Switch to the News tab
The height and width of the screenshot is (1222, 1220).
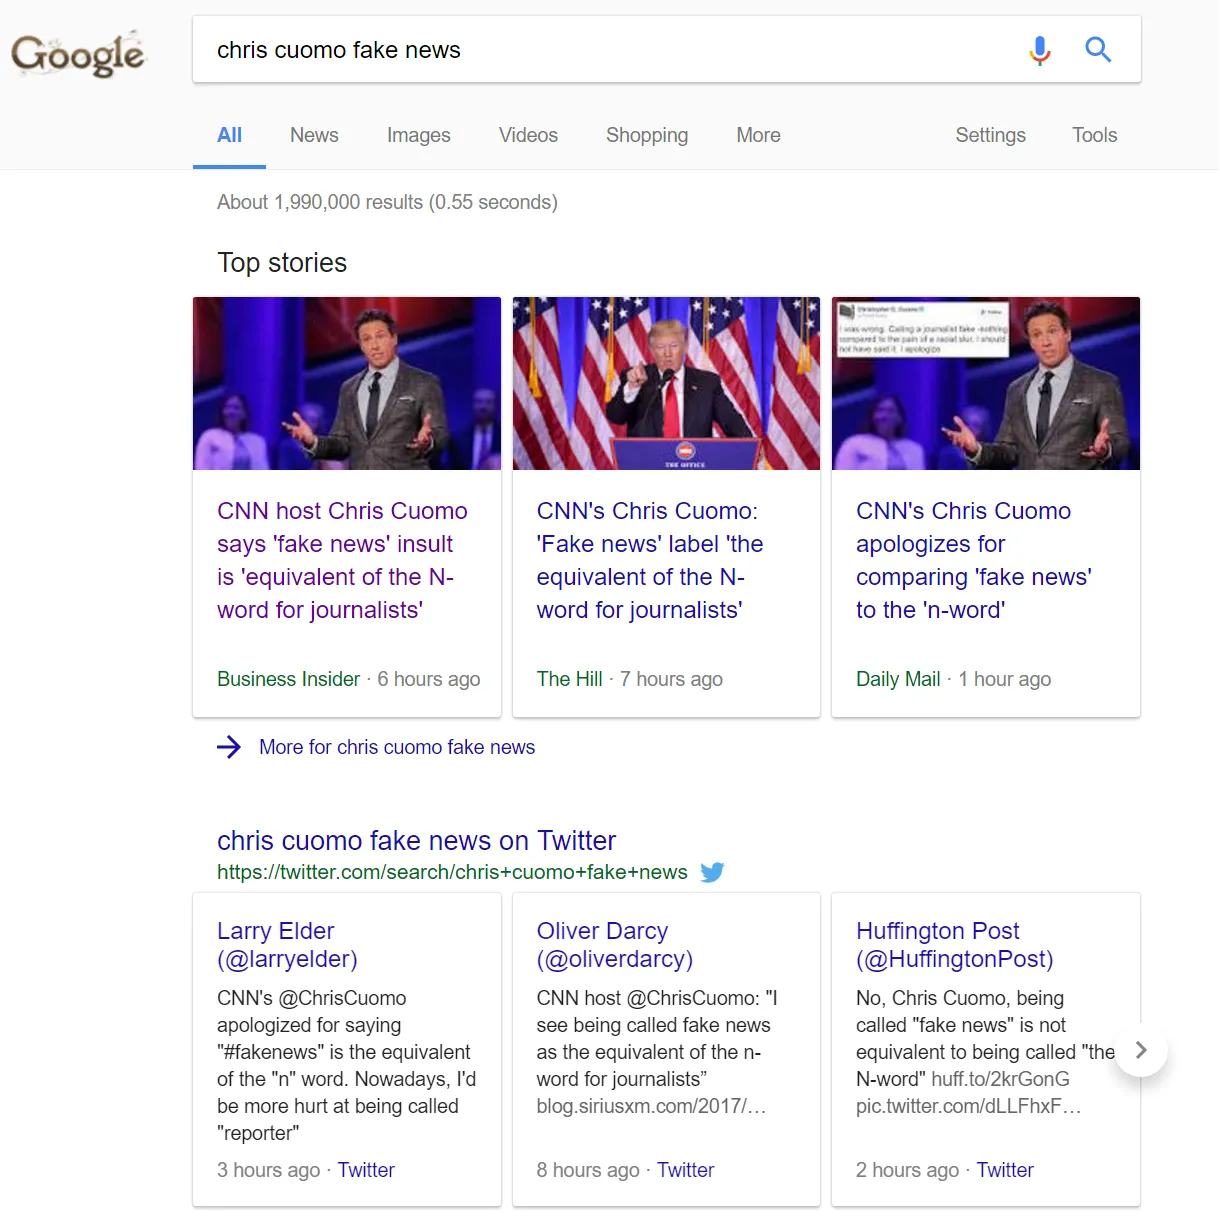[314, 135]
